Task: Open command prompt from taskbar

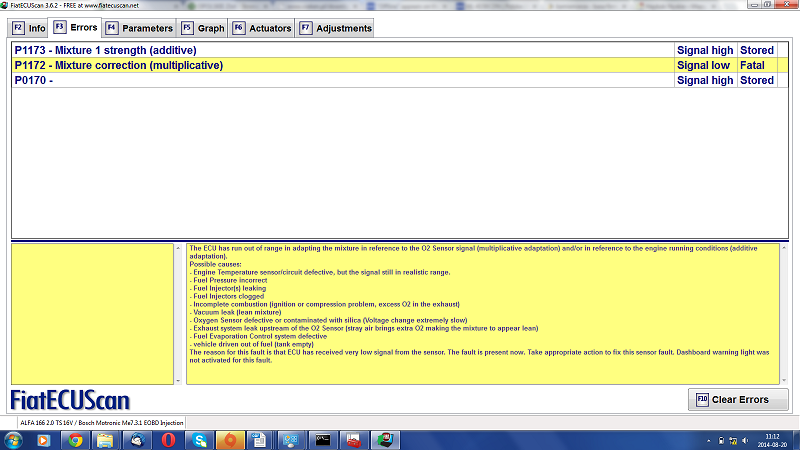Action: pos(322,440)
